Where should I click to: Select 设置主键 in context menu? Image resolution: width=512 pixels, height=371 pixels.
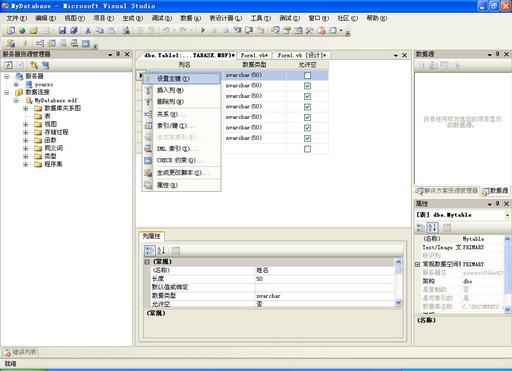[181, 79]
